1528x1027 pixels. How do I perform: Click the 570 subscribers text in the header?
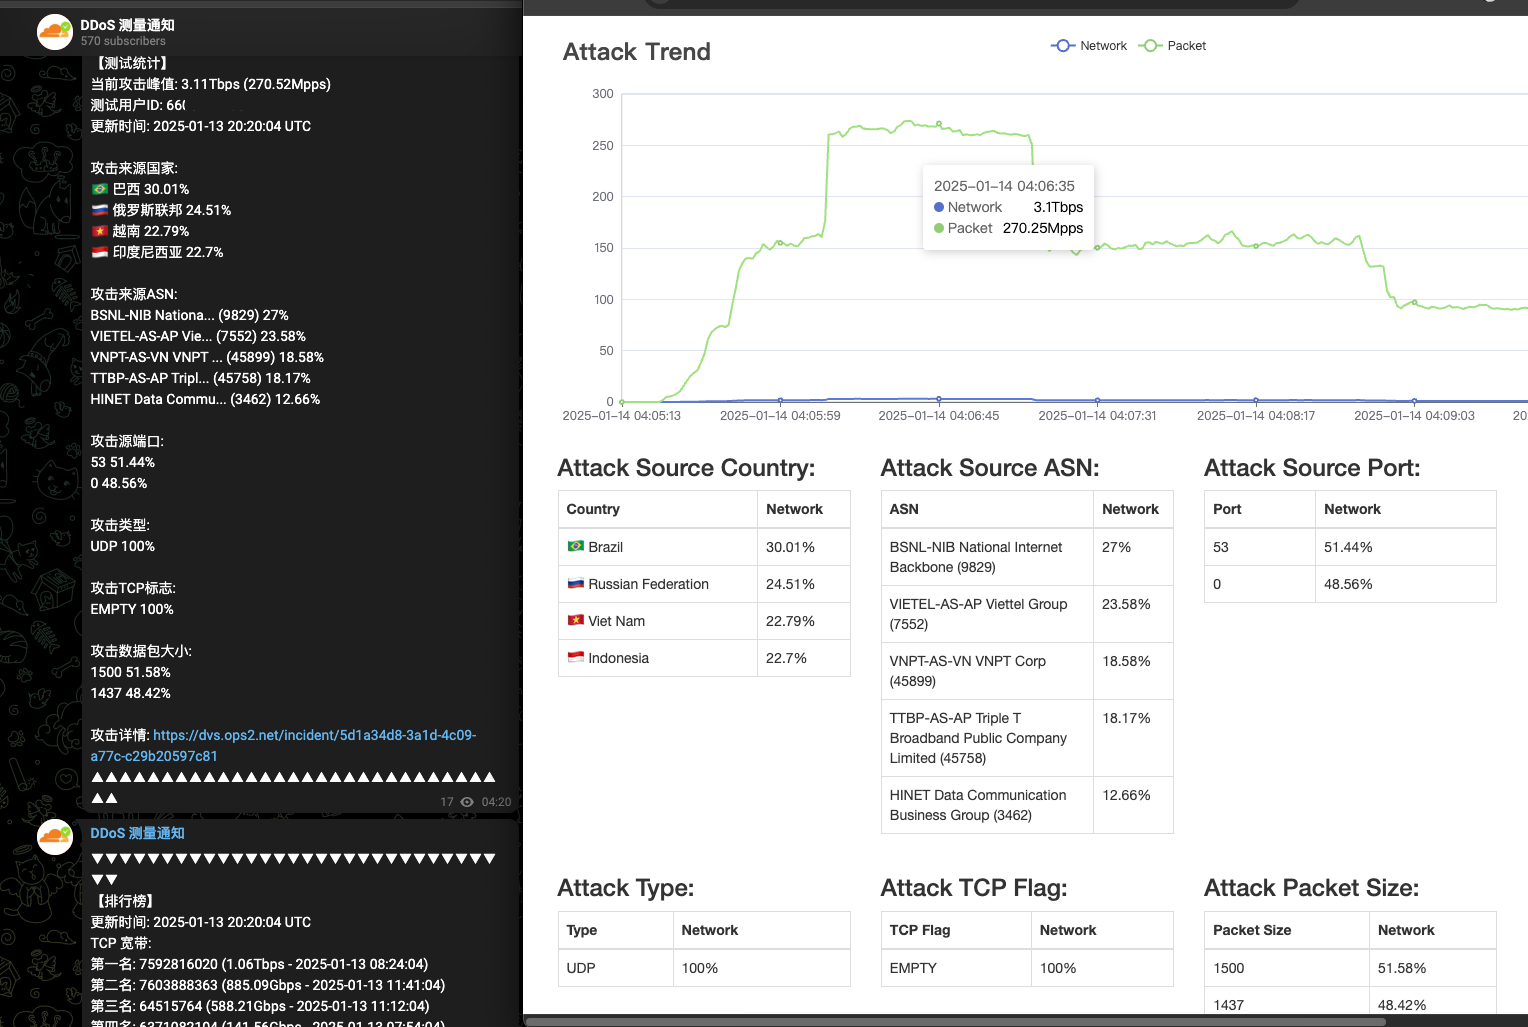[123, 41]
